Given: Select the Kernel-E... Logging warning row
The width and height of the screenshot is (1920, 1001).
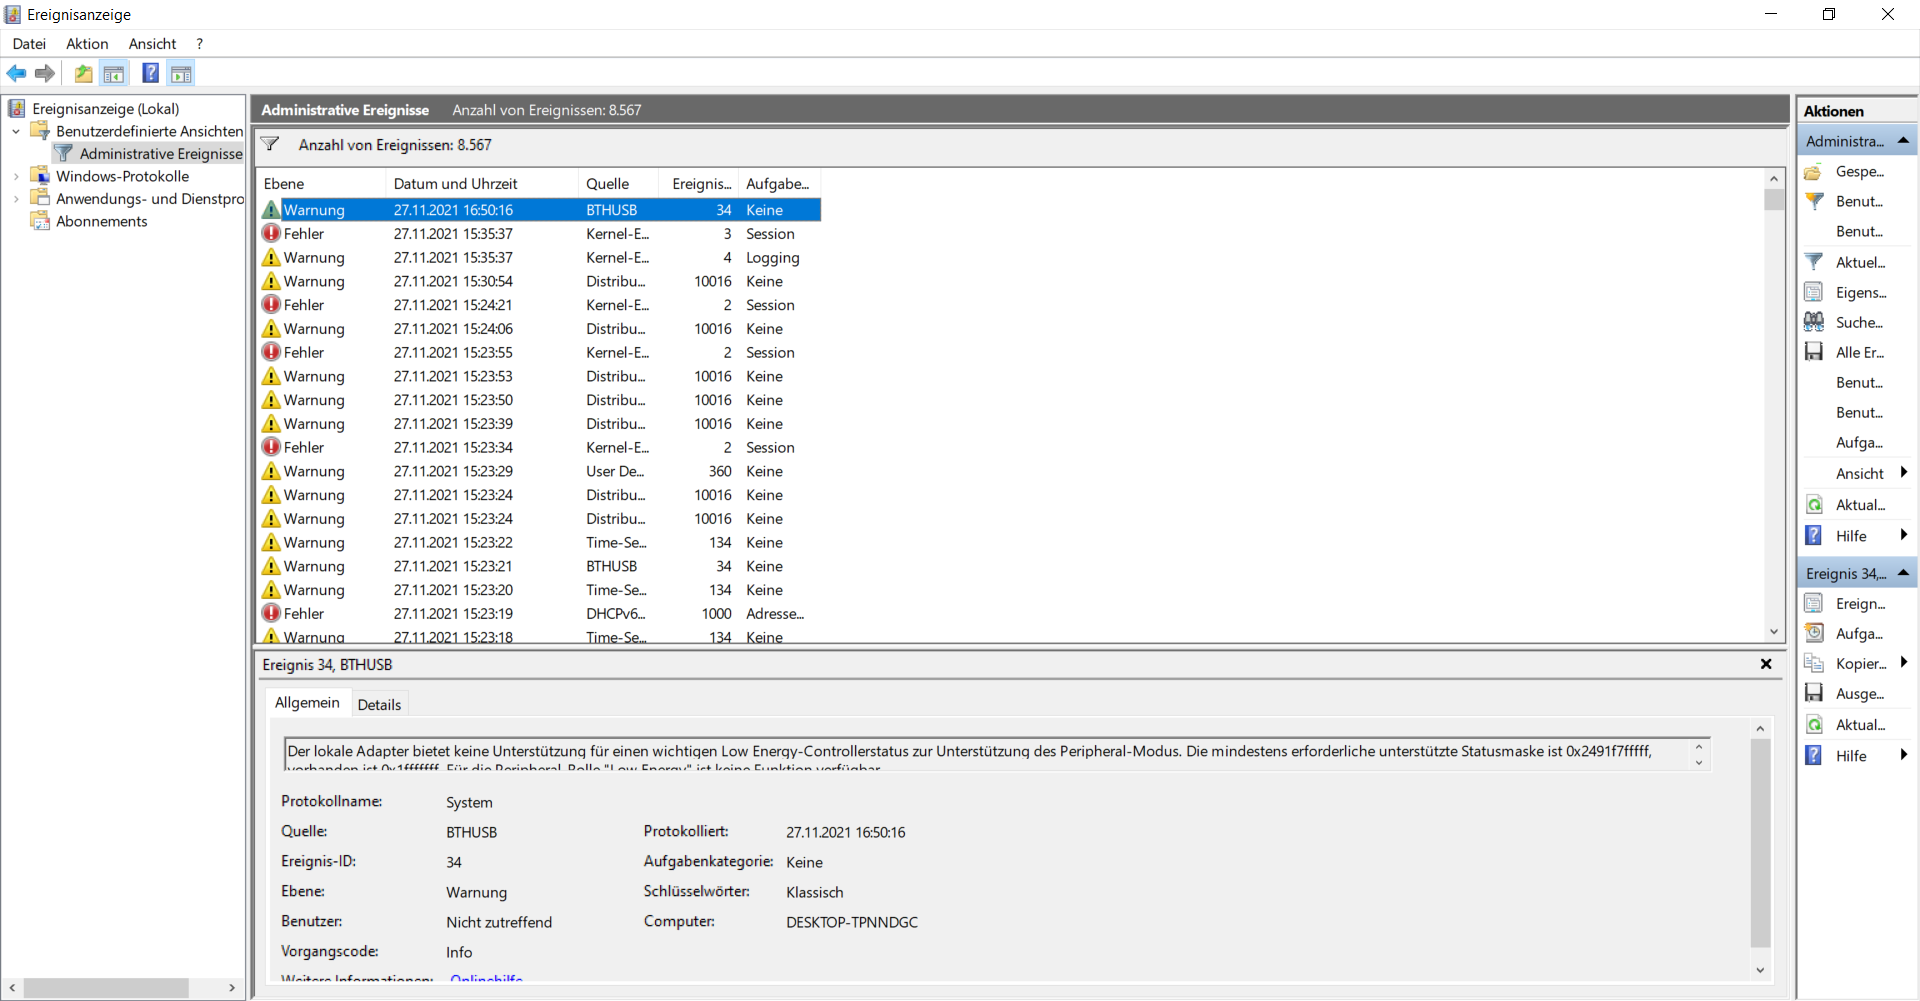Looking at the screenshot, I should 539,257.
